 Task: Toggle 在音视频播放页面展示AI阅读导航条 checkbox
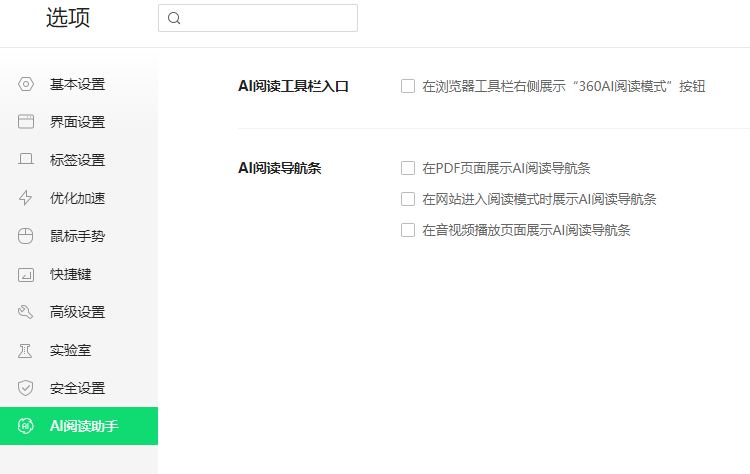click(408, 230)
